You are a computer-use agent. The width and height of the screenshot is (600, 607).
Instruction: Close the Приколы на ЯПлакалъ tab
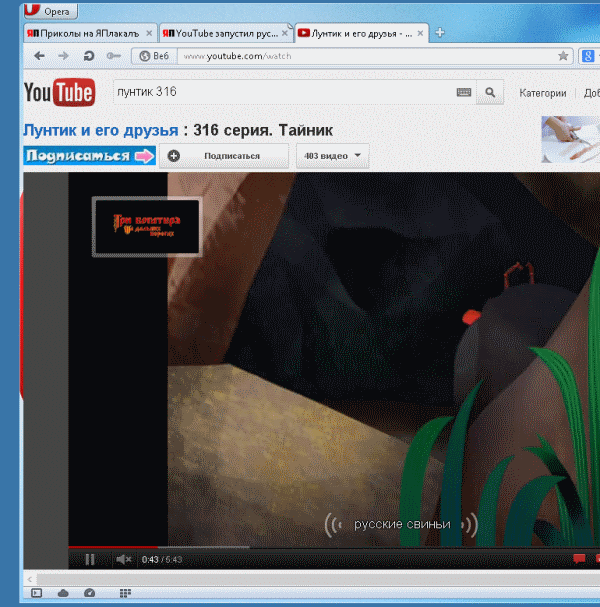pyautogui.click(x=149, y=34)
